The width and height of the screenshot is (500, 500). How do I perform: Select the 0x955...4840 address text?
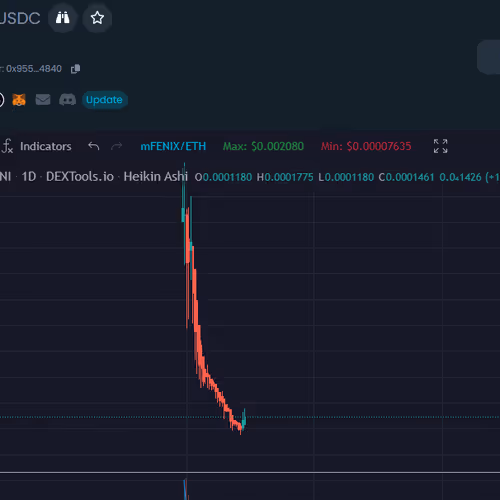34,69
